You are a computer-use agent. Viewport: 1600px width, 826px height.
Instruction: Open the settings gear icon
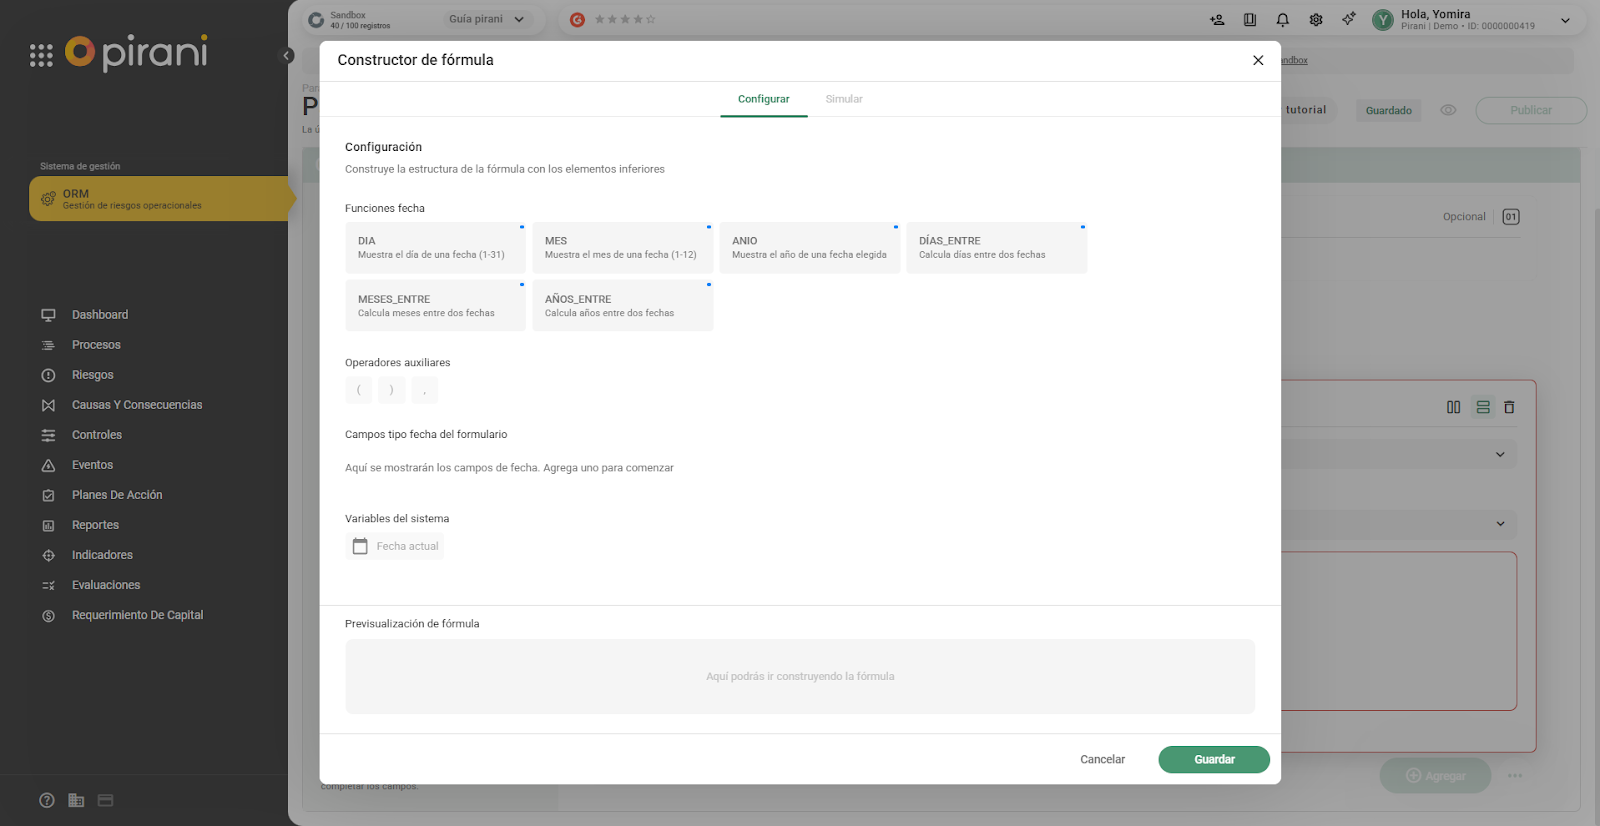pyautogui.click(x=1315, y=20)
